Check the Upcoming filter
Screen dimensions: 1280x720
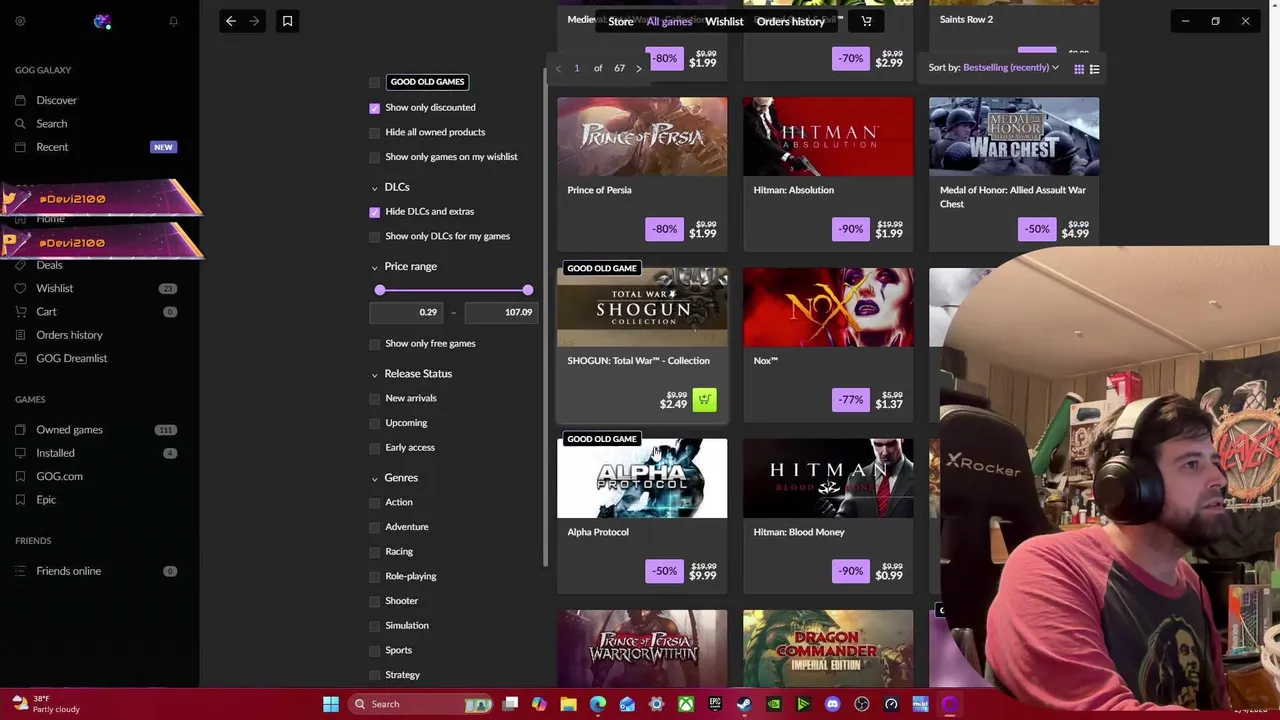375,423
